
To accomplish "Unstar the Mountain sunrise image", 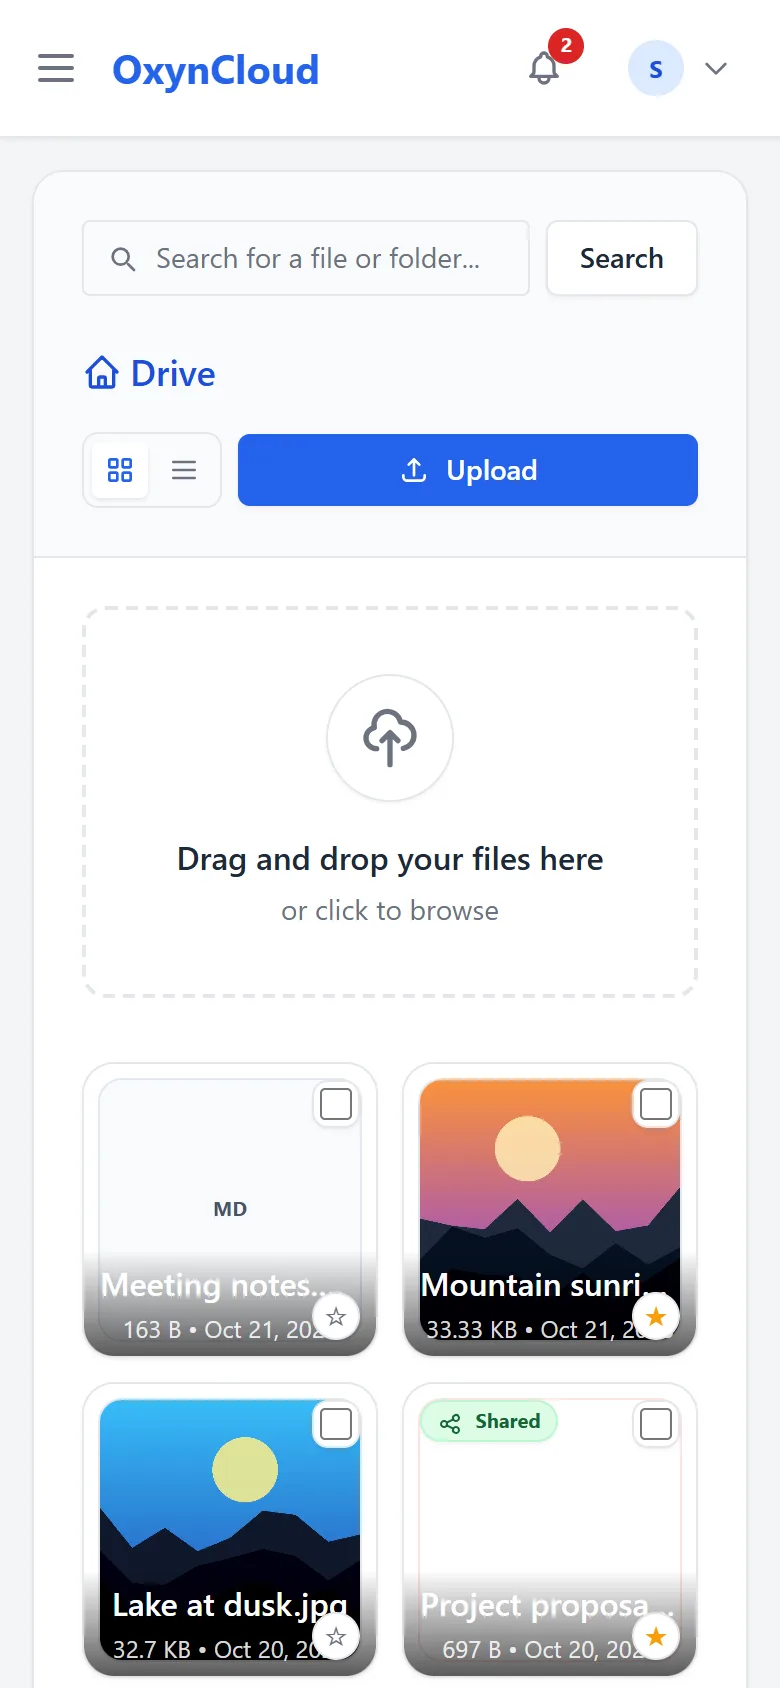I will (x=656, y=1317).
